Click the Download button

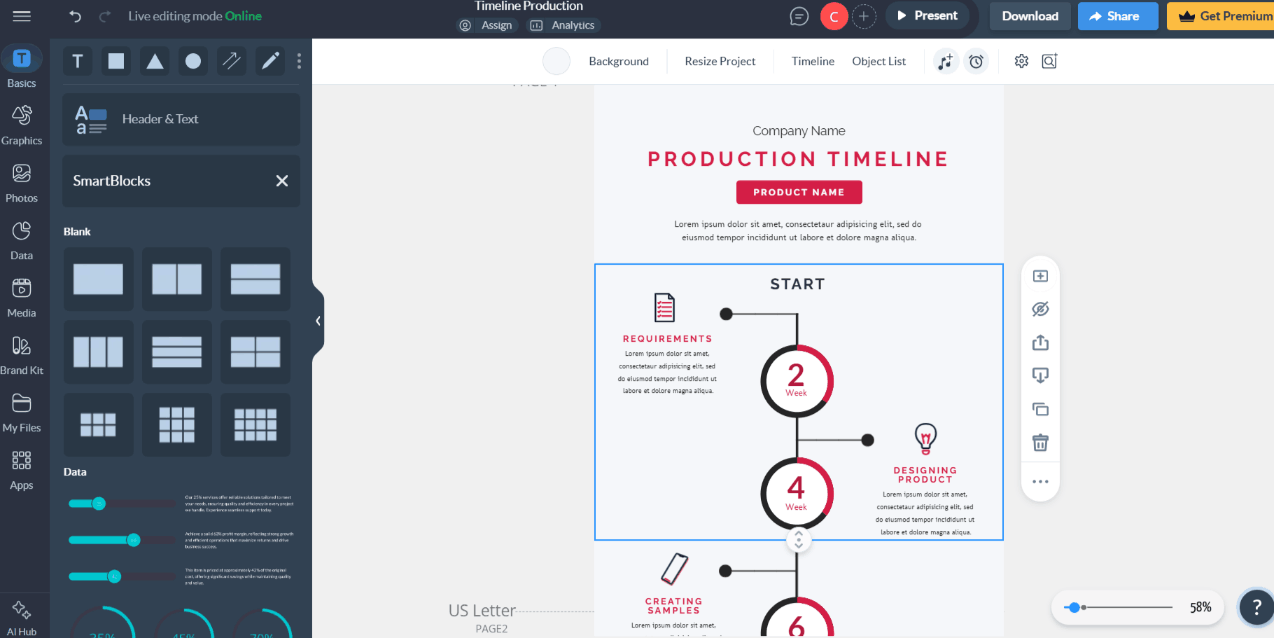pyautogui.click(x=1030, y=16)
